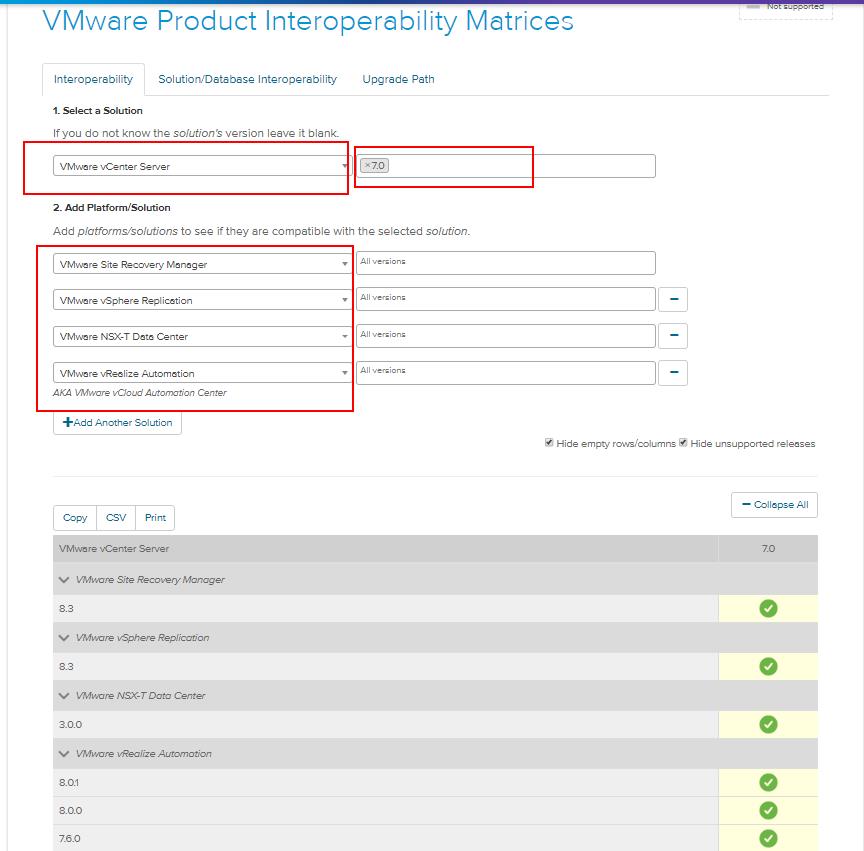This screenshot has width=864, height=851.
Task: Click vRealize Automation All versions field
Action: tap(506, 373)
